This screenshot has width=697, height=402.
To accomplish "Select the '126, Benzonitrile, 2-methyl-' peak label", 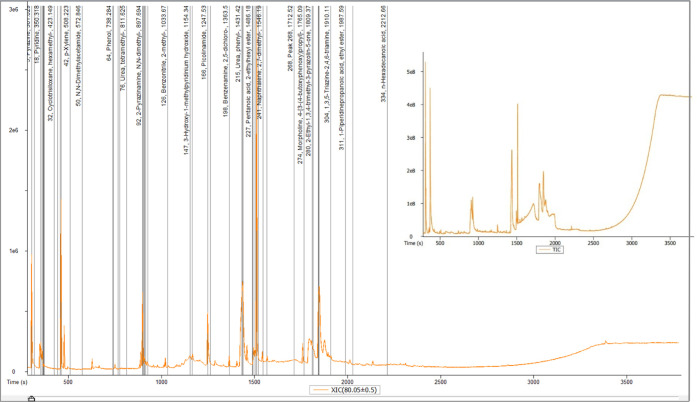I will point(164,56).
